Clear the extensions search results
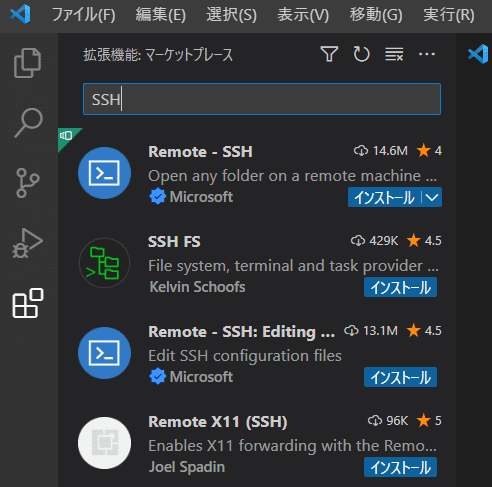The height and width of the screenshot is (487, 492). coord(394,54)
